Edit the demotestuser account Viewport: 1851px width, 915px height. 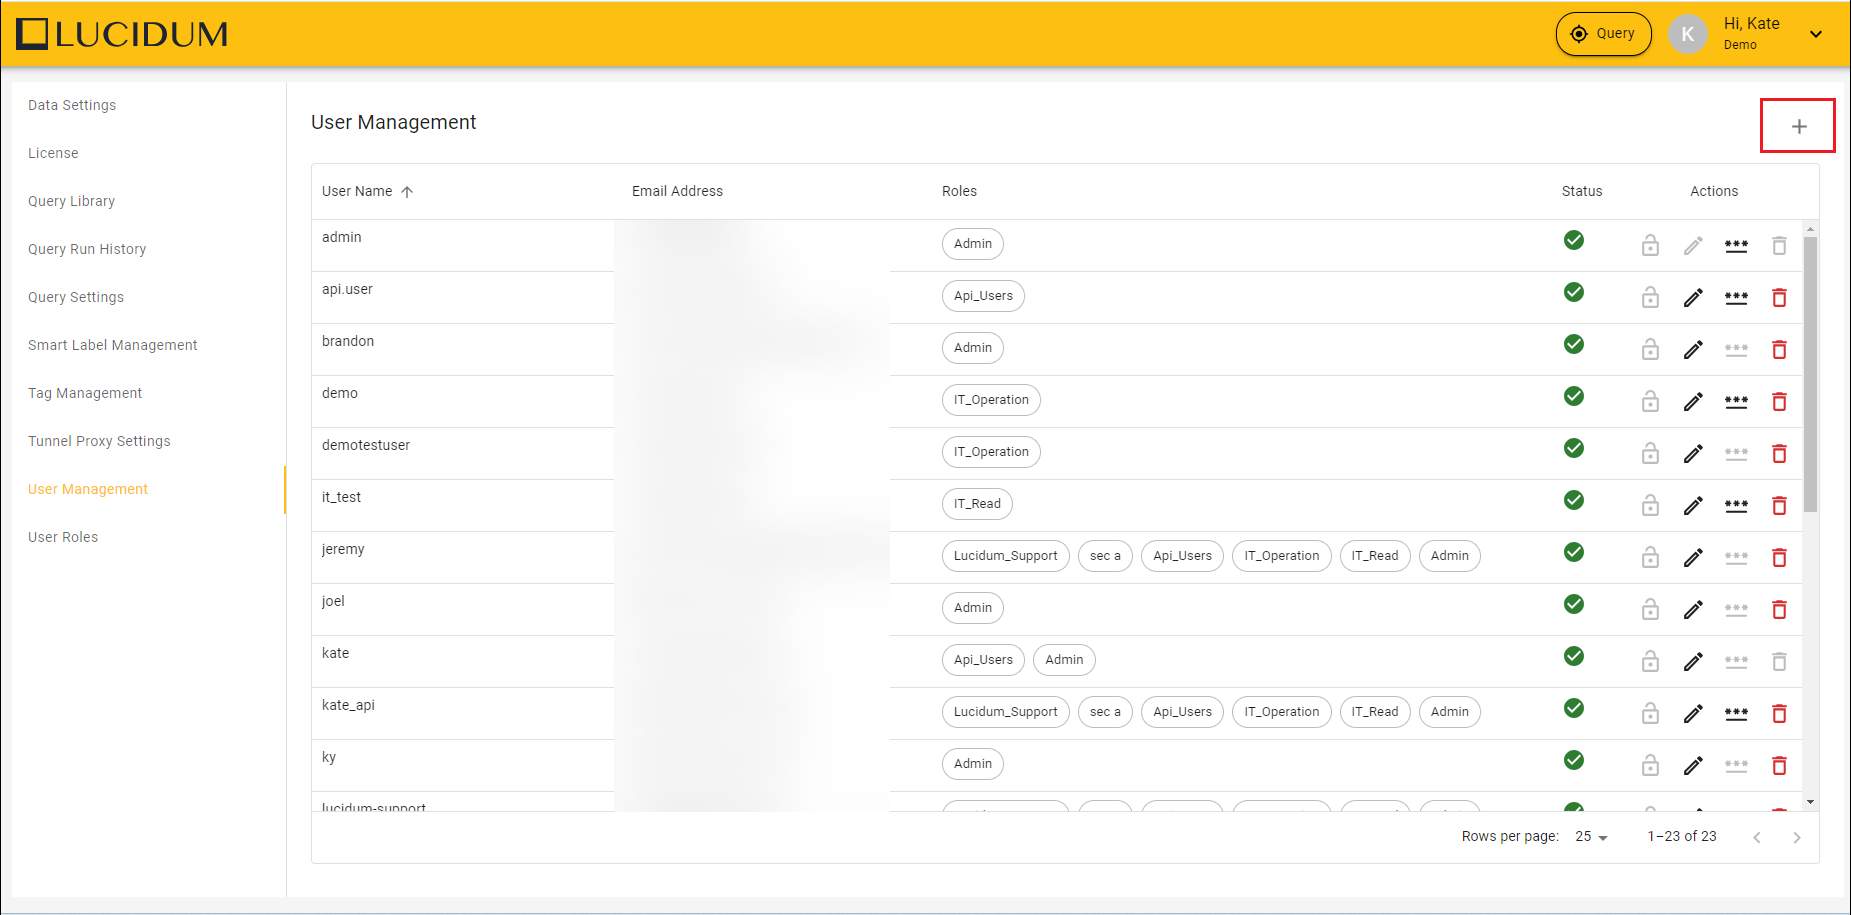[1693, 454]
